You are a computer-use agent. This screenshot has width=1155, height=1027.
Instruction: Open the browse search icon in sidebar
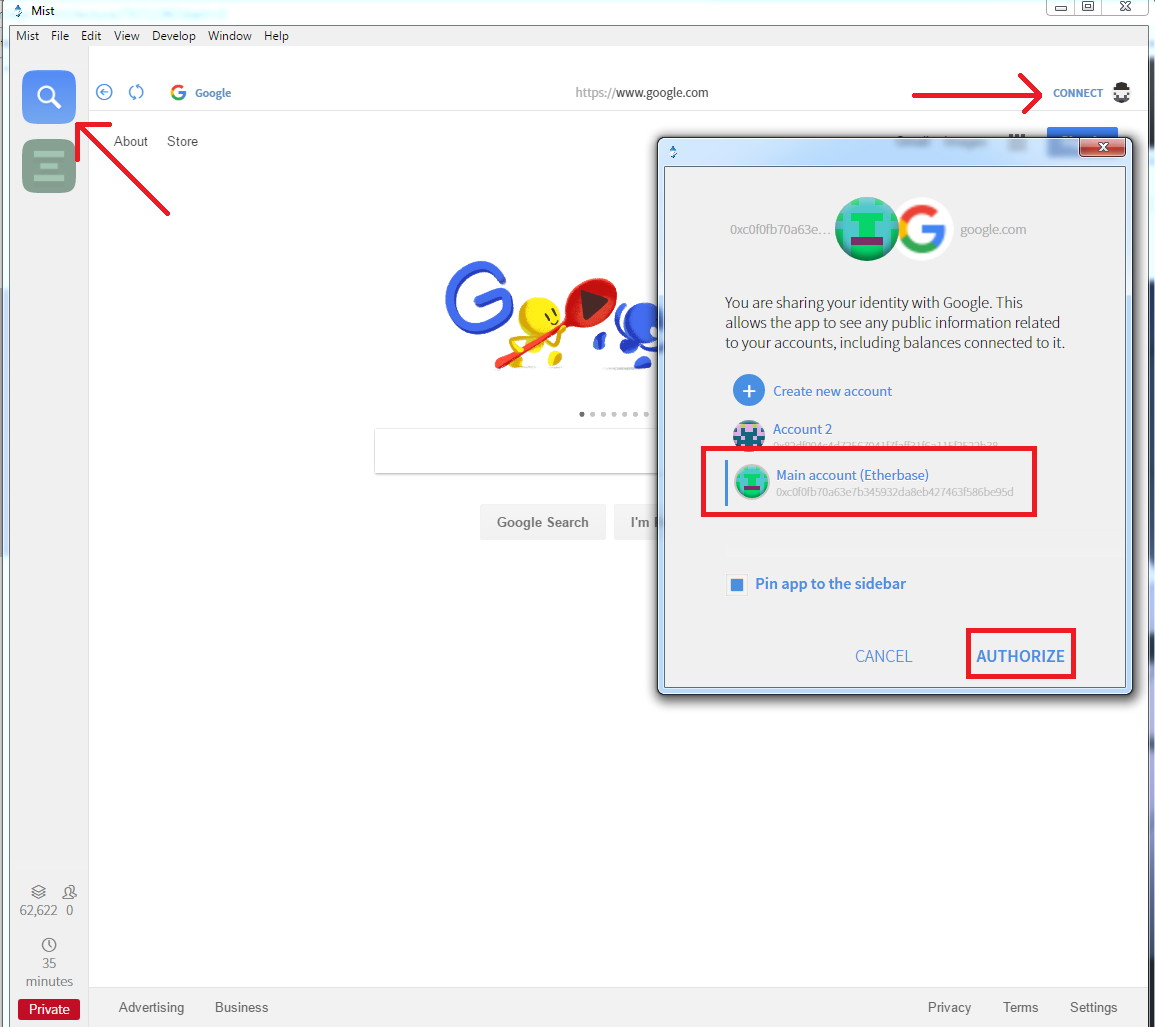[49, 97]
